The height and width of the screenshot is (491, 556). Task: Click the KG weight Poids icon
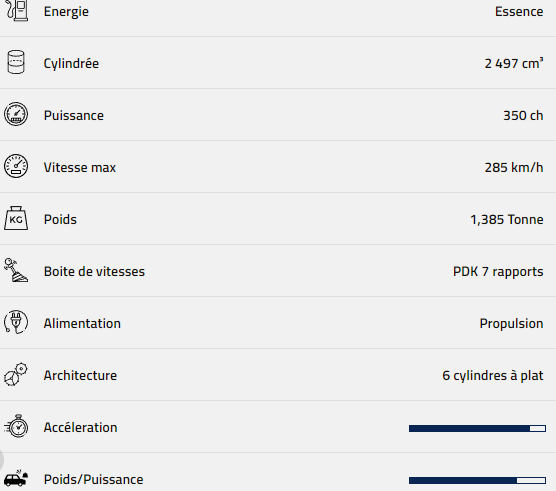click(16, 218)
